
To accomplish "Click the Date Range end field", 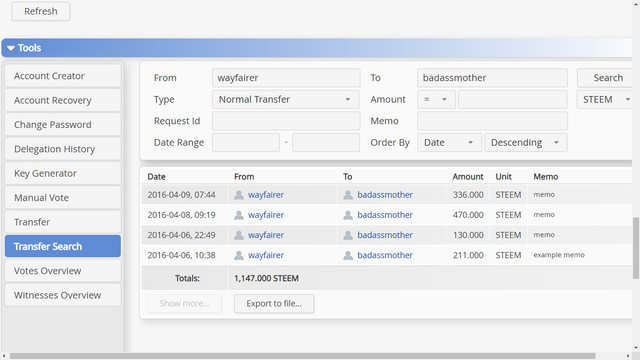I will coord(326,142).
